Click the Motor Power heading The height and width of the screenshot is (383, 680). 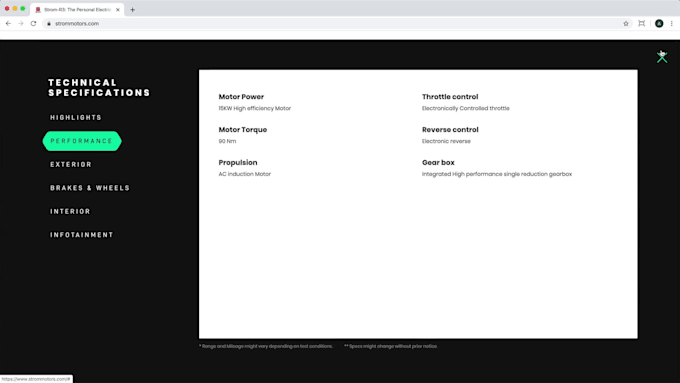click(x=241, y=97)
